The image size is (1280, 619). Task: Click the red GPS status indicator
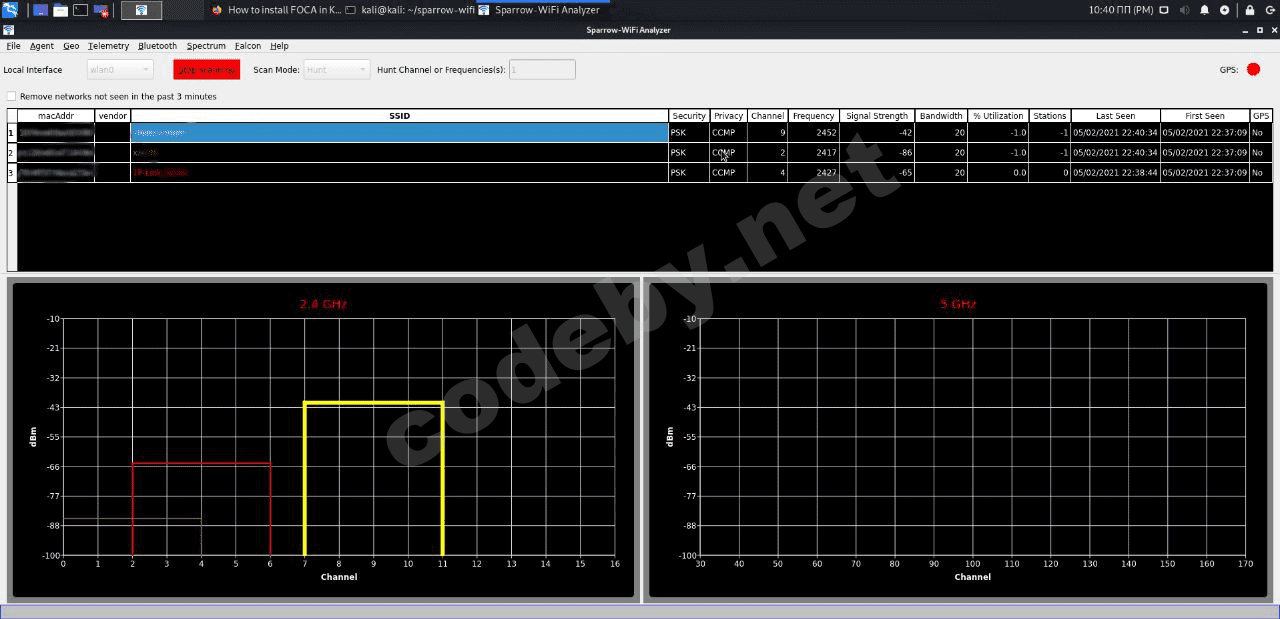point(1253,70)
